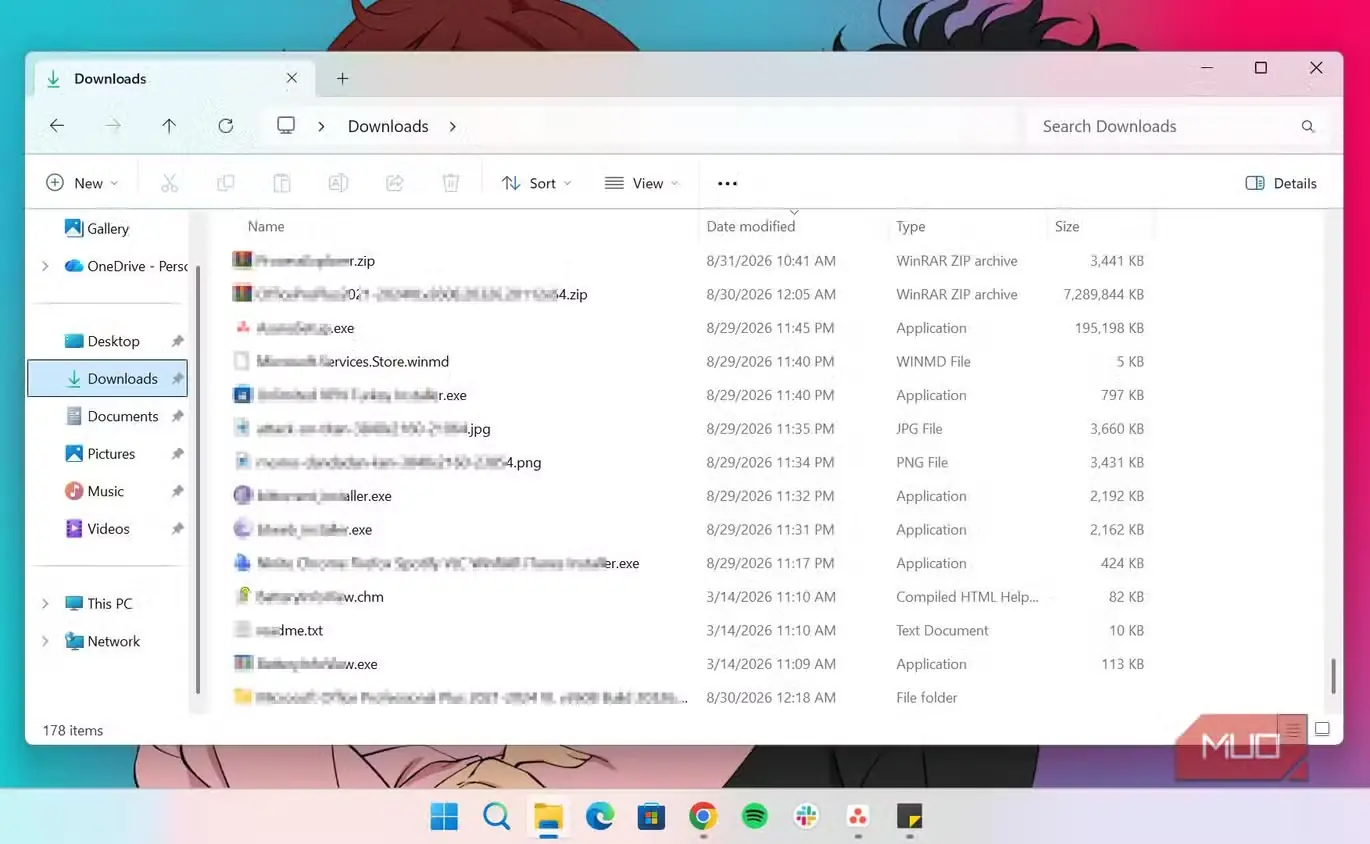This screenshot has height=844, width=1370.
Task: Click the file list vertical scrollbar thumb
Action: (x=1332, y=676)
